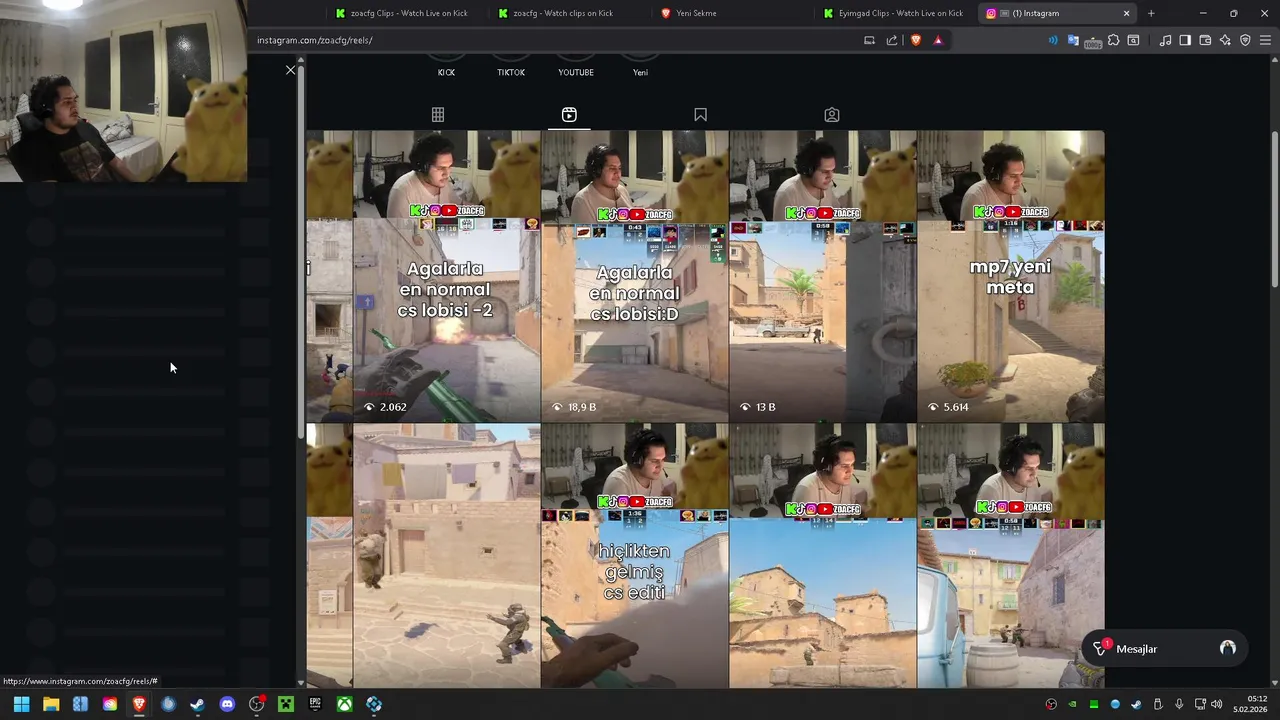Image resolution: width=1280 pixels, height=720 pixels.
Task: Open Brave Rewards triangle icon
Action: coord(938,40)
